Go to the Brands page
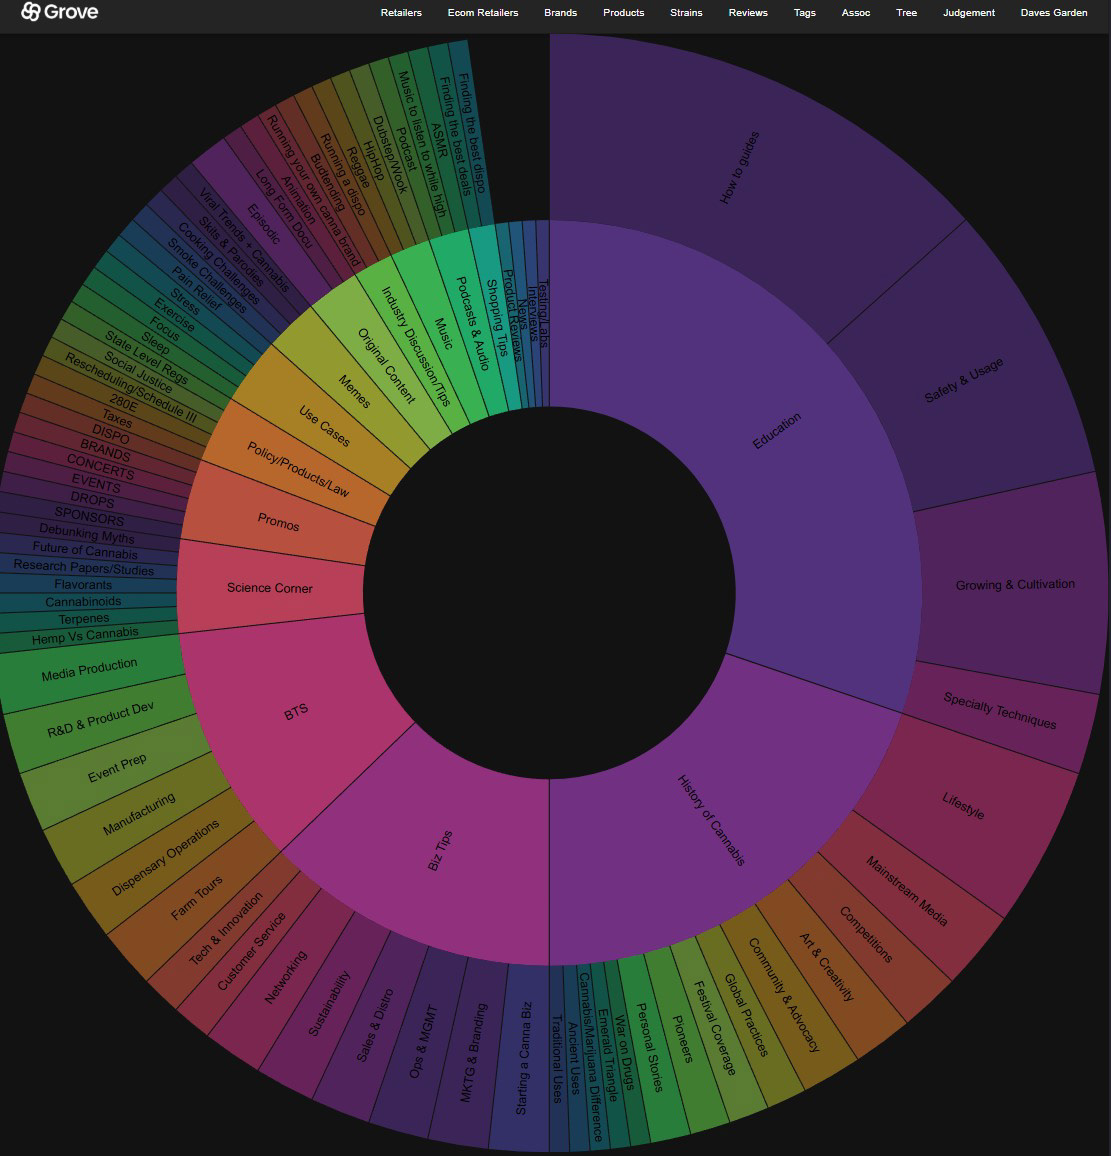This screenshot has width=1111, height=1156. (x=560, y=13)
